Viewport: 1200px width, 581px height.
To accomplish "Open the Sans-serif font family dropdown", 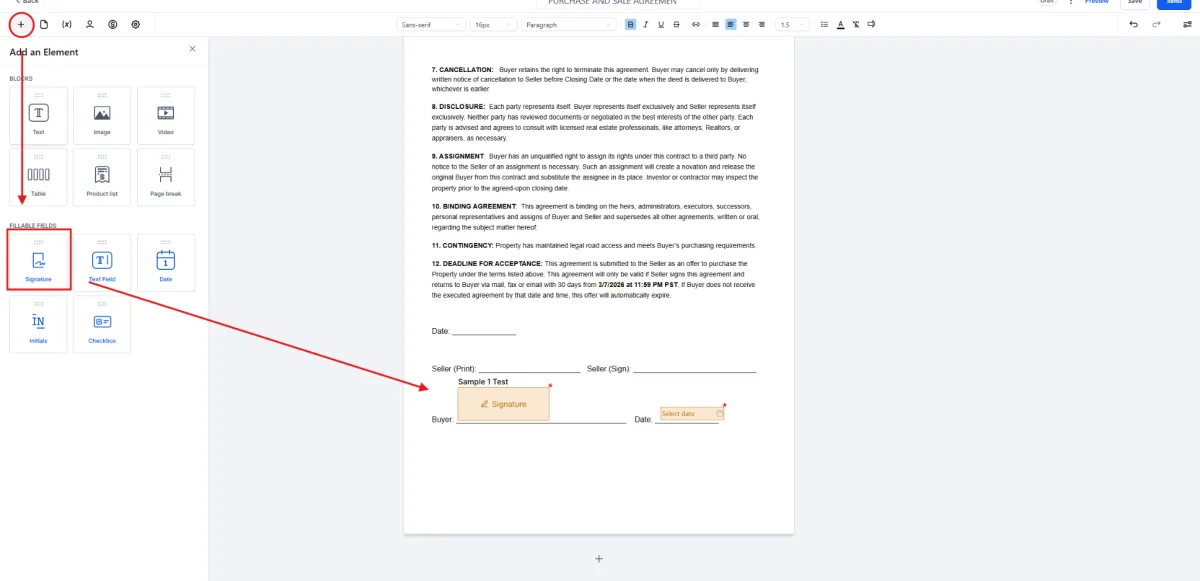I will (432, 24).
